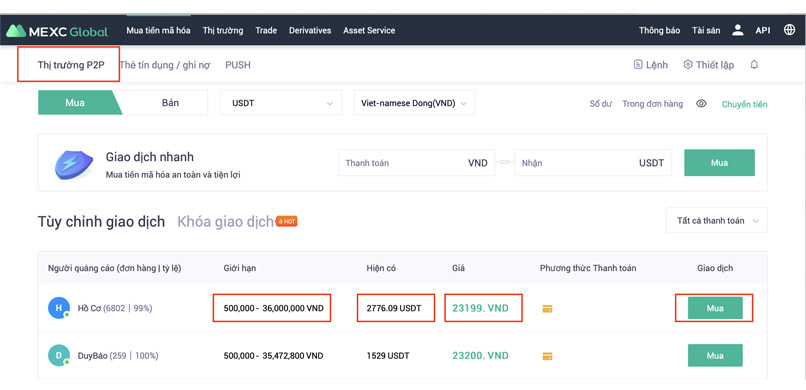The height and width of the screenshot is (390, 806).
Task: Open the Trade menu
Action: [x=266, y=30]
